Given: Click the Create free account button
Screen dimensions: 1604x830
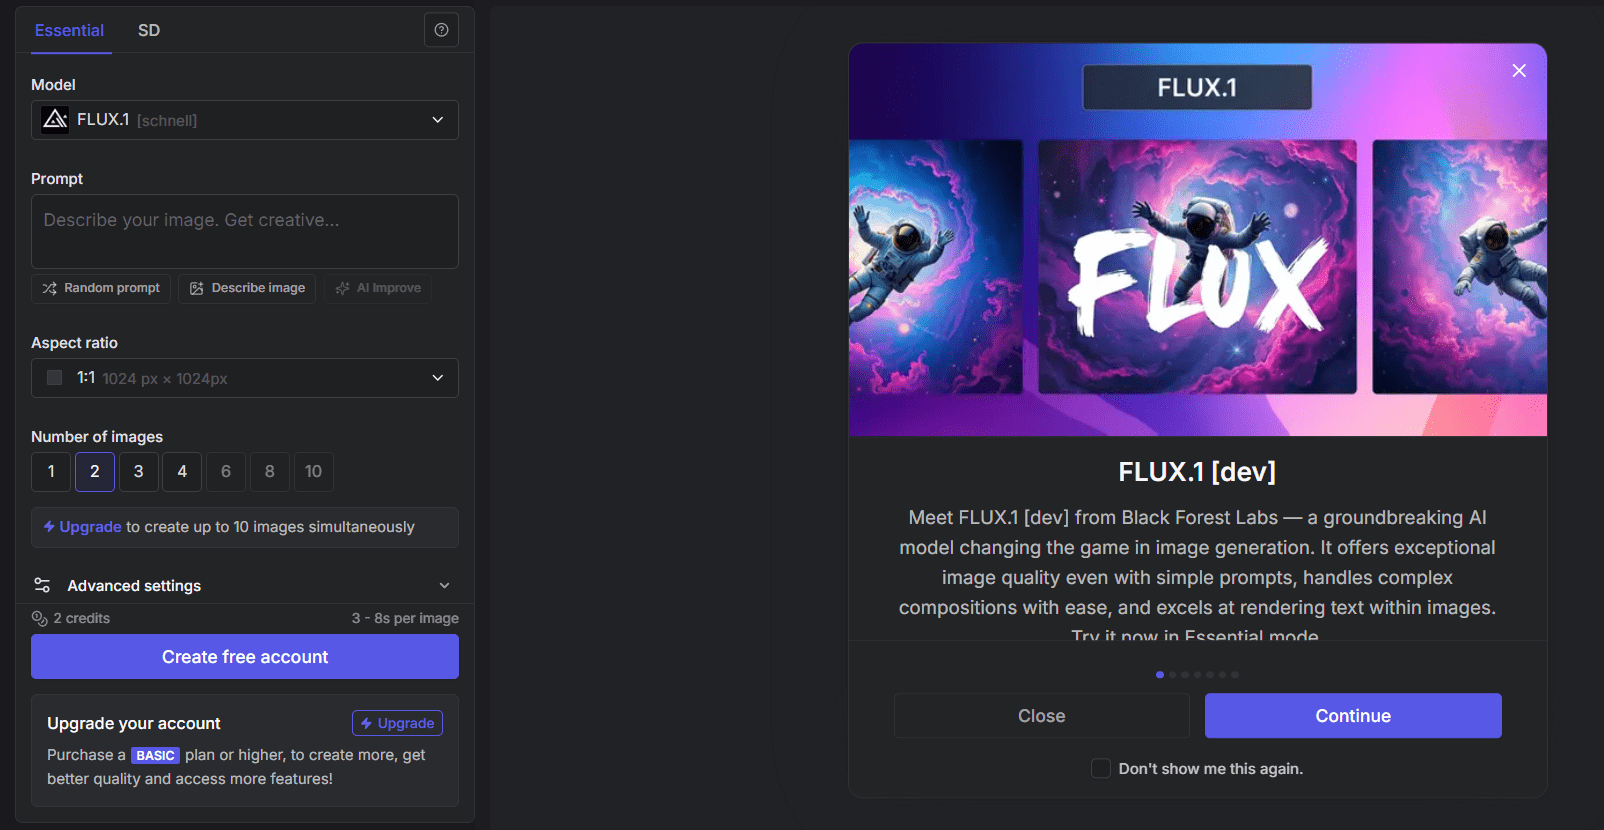Looking at the screenshot, I should tap(245, 657).
